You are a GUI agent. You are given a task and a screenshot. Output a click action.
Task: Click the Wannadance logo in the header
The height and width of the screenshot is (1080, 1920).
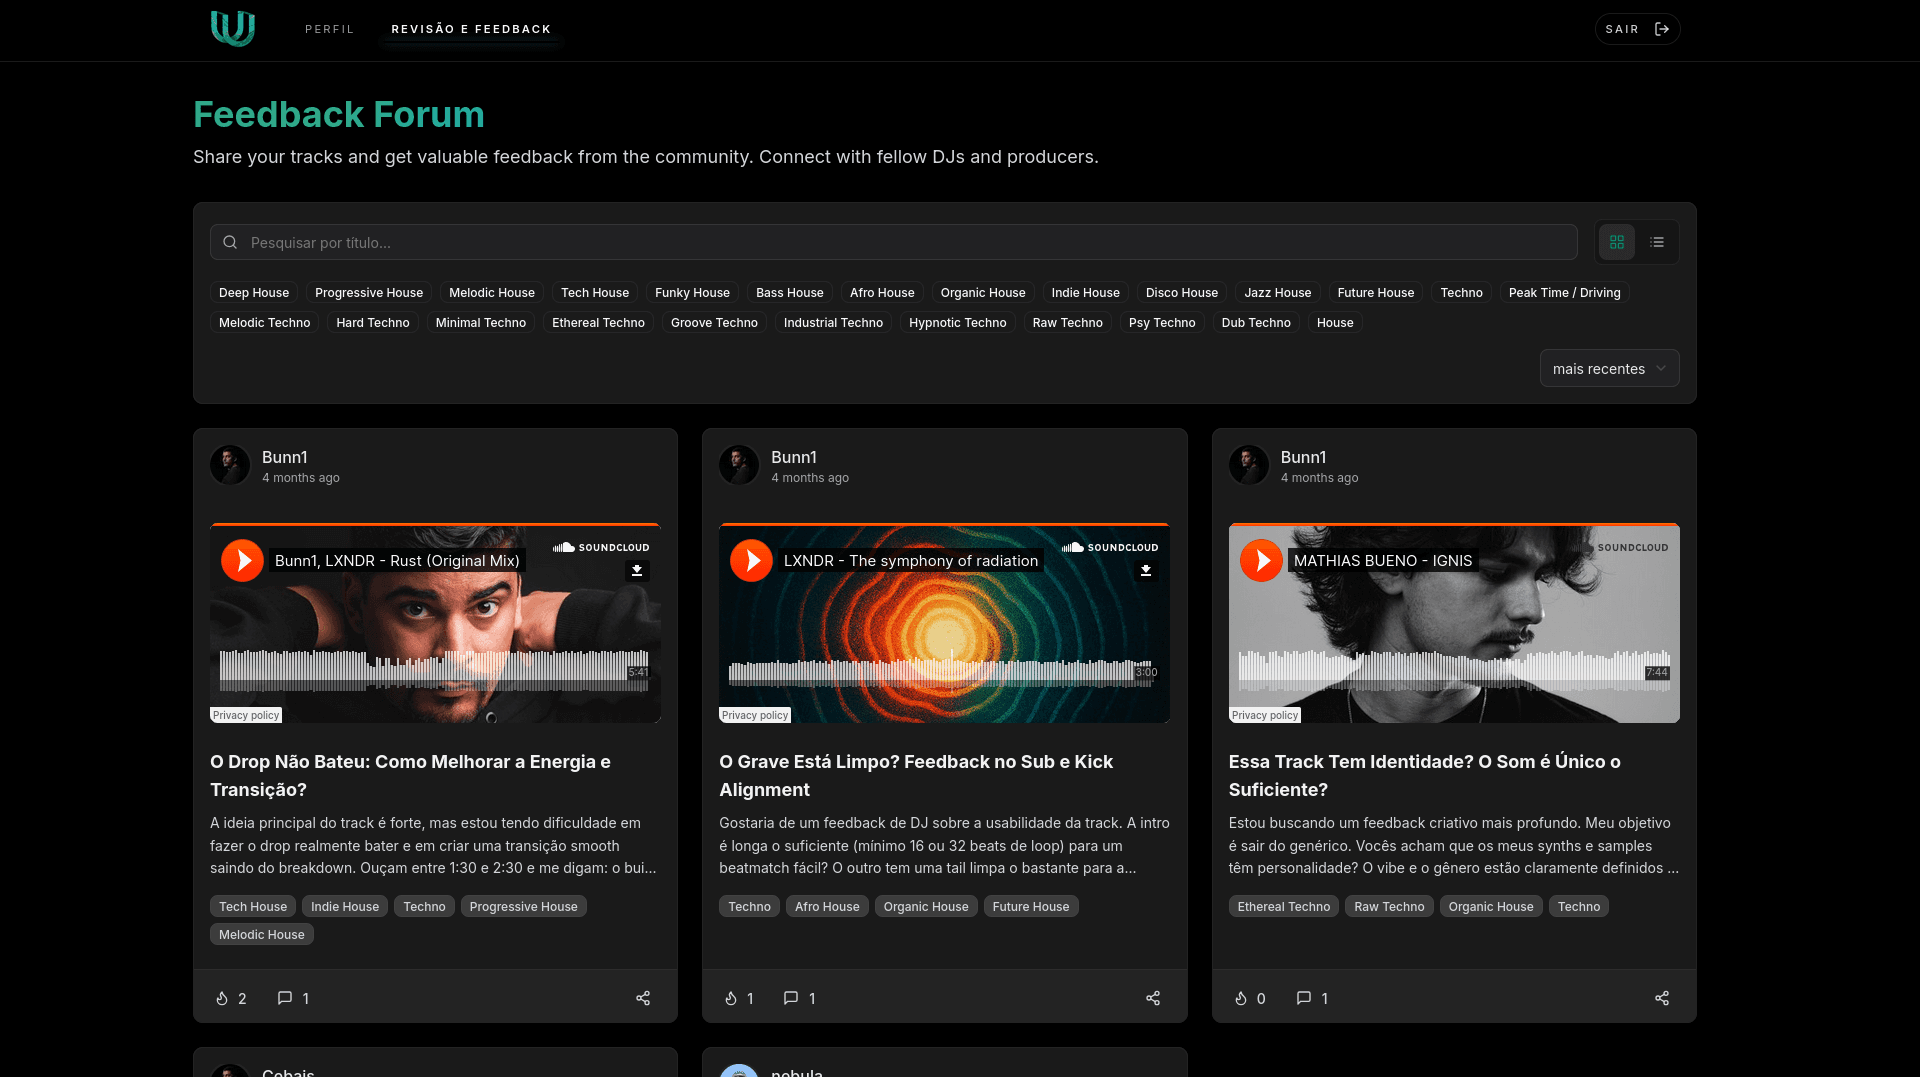click(x=232, y=29)
